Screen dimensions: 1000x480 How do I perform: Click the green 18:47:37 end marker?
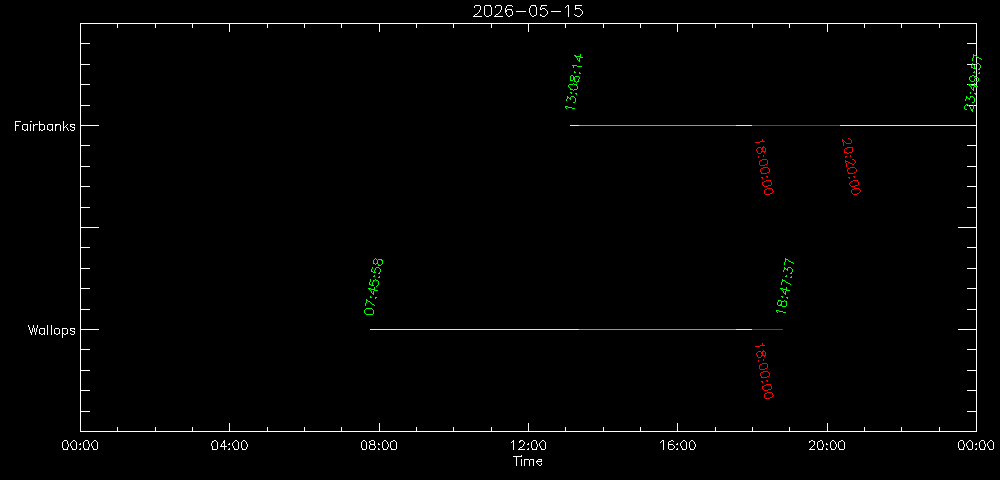(785, 287)
